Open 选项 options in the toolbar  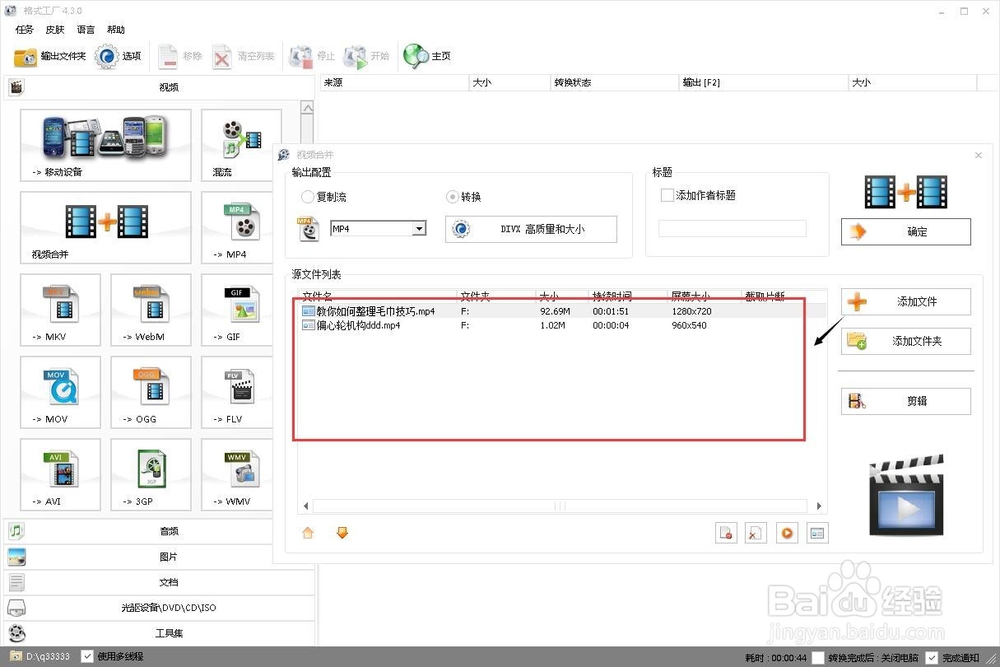pos(118,57)
